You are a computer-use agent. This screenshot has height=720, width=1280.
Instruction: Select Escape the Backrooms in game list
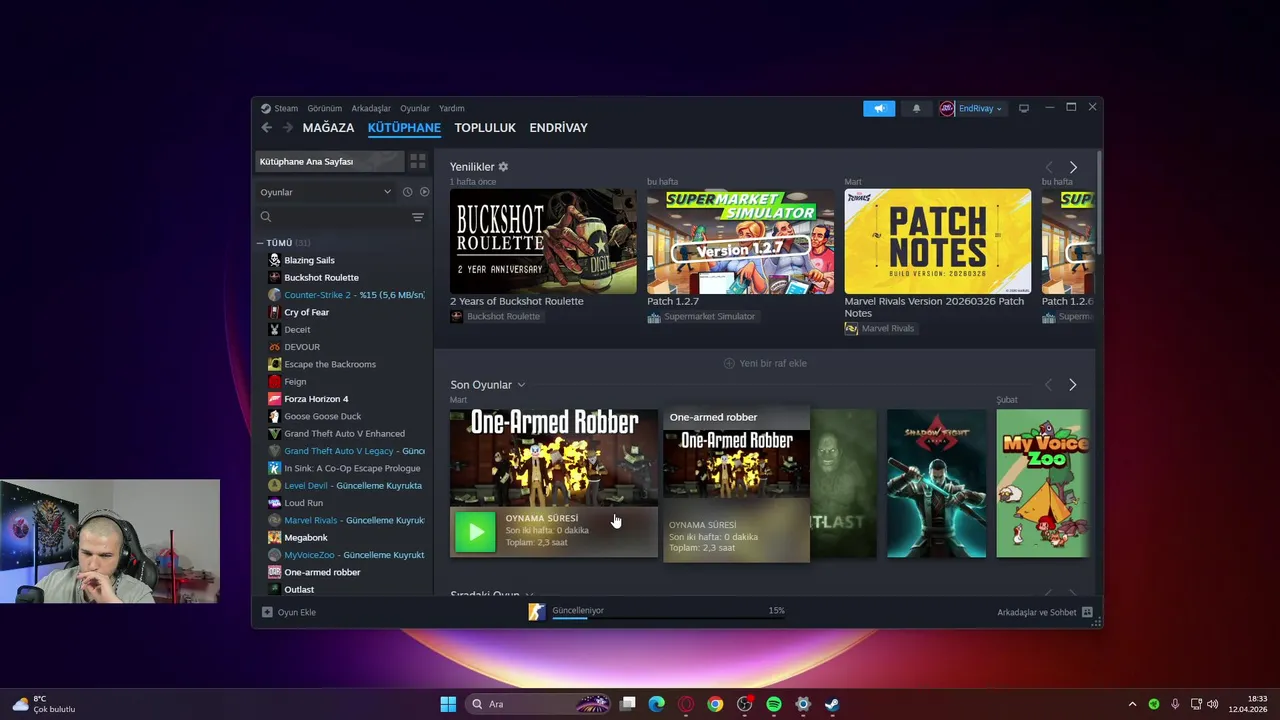click(330, 364)
